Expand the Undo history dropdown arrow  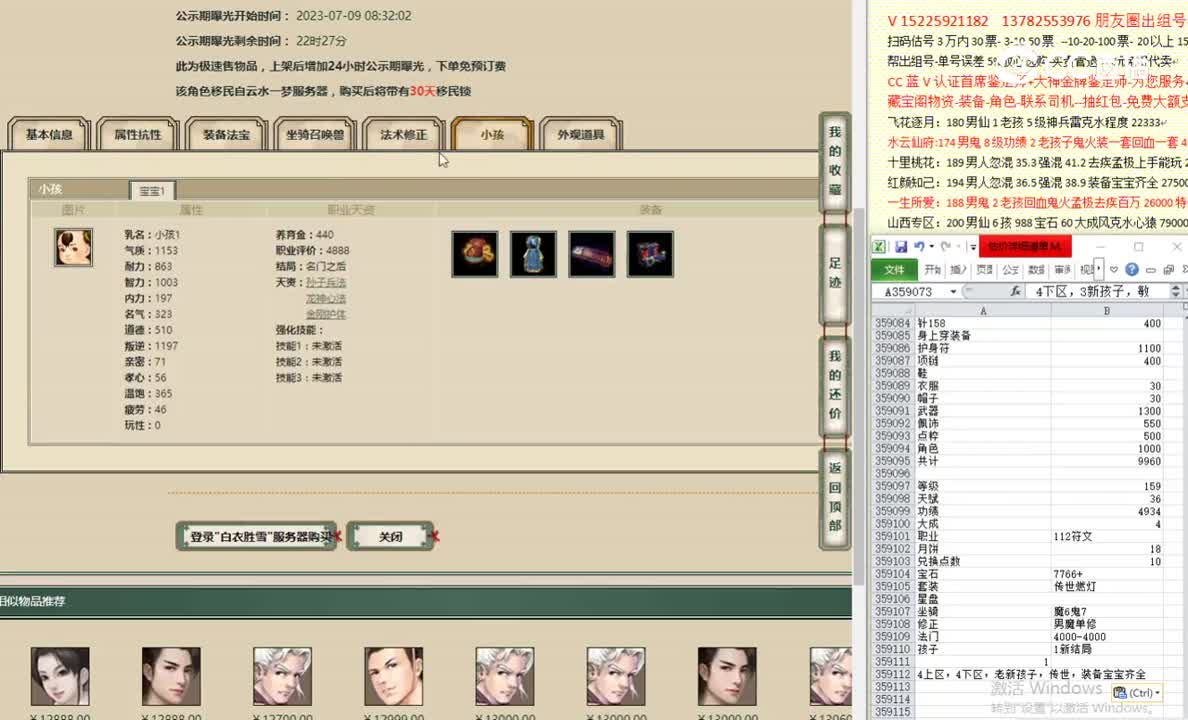(x=930, y=246)
